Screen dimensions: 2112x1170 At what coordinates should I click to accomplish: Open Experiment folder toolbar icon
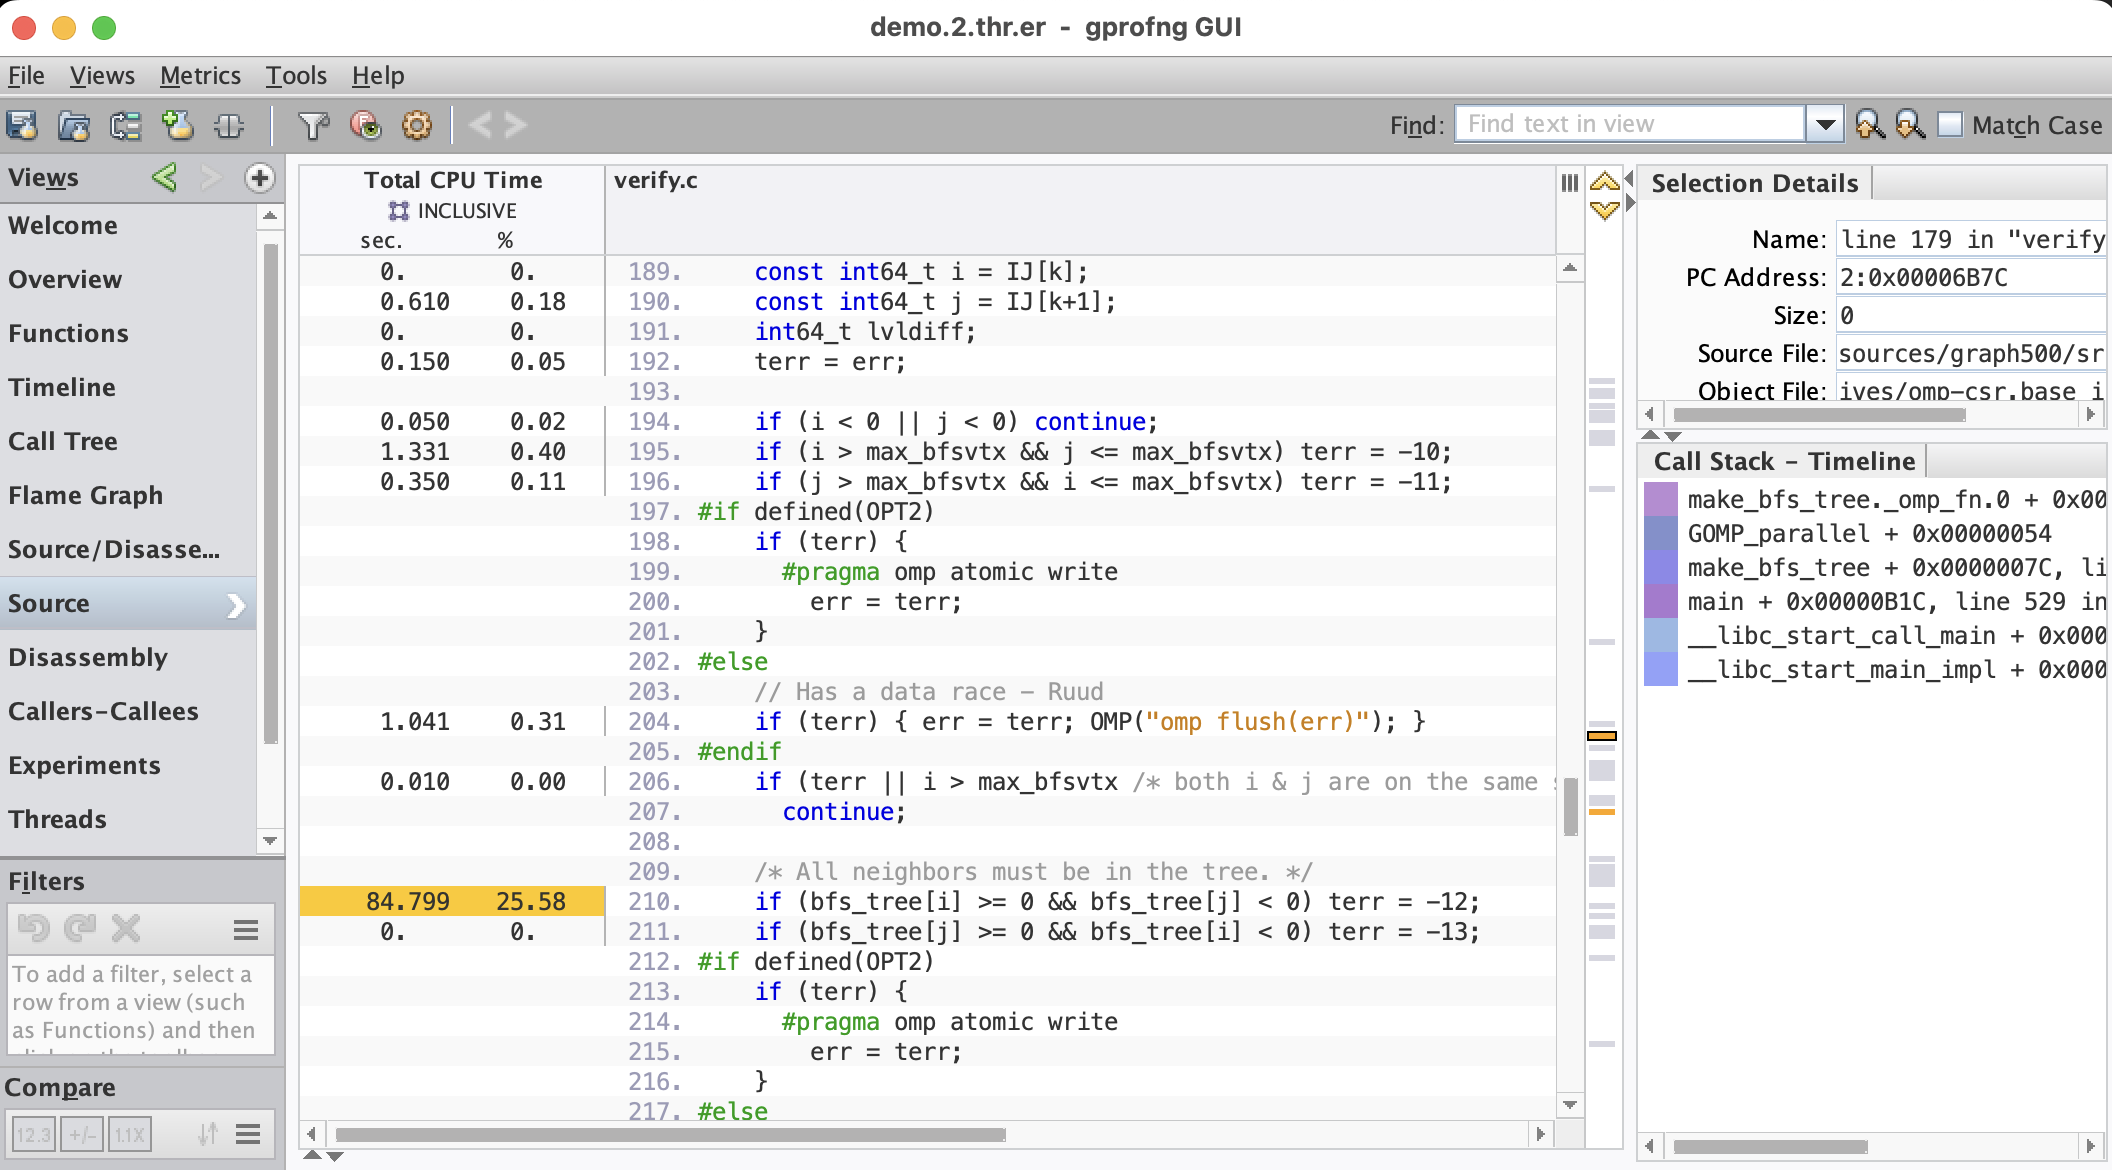coord(74,125)
